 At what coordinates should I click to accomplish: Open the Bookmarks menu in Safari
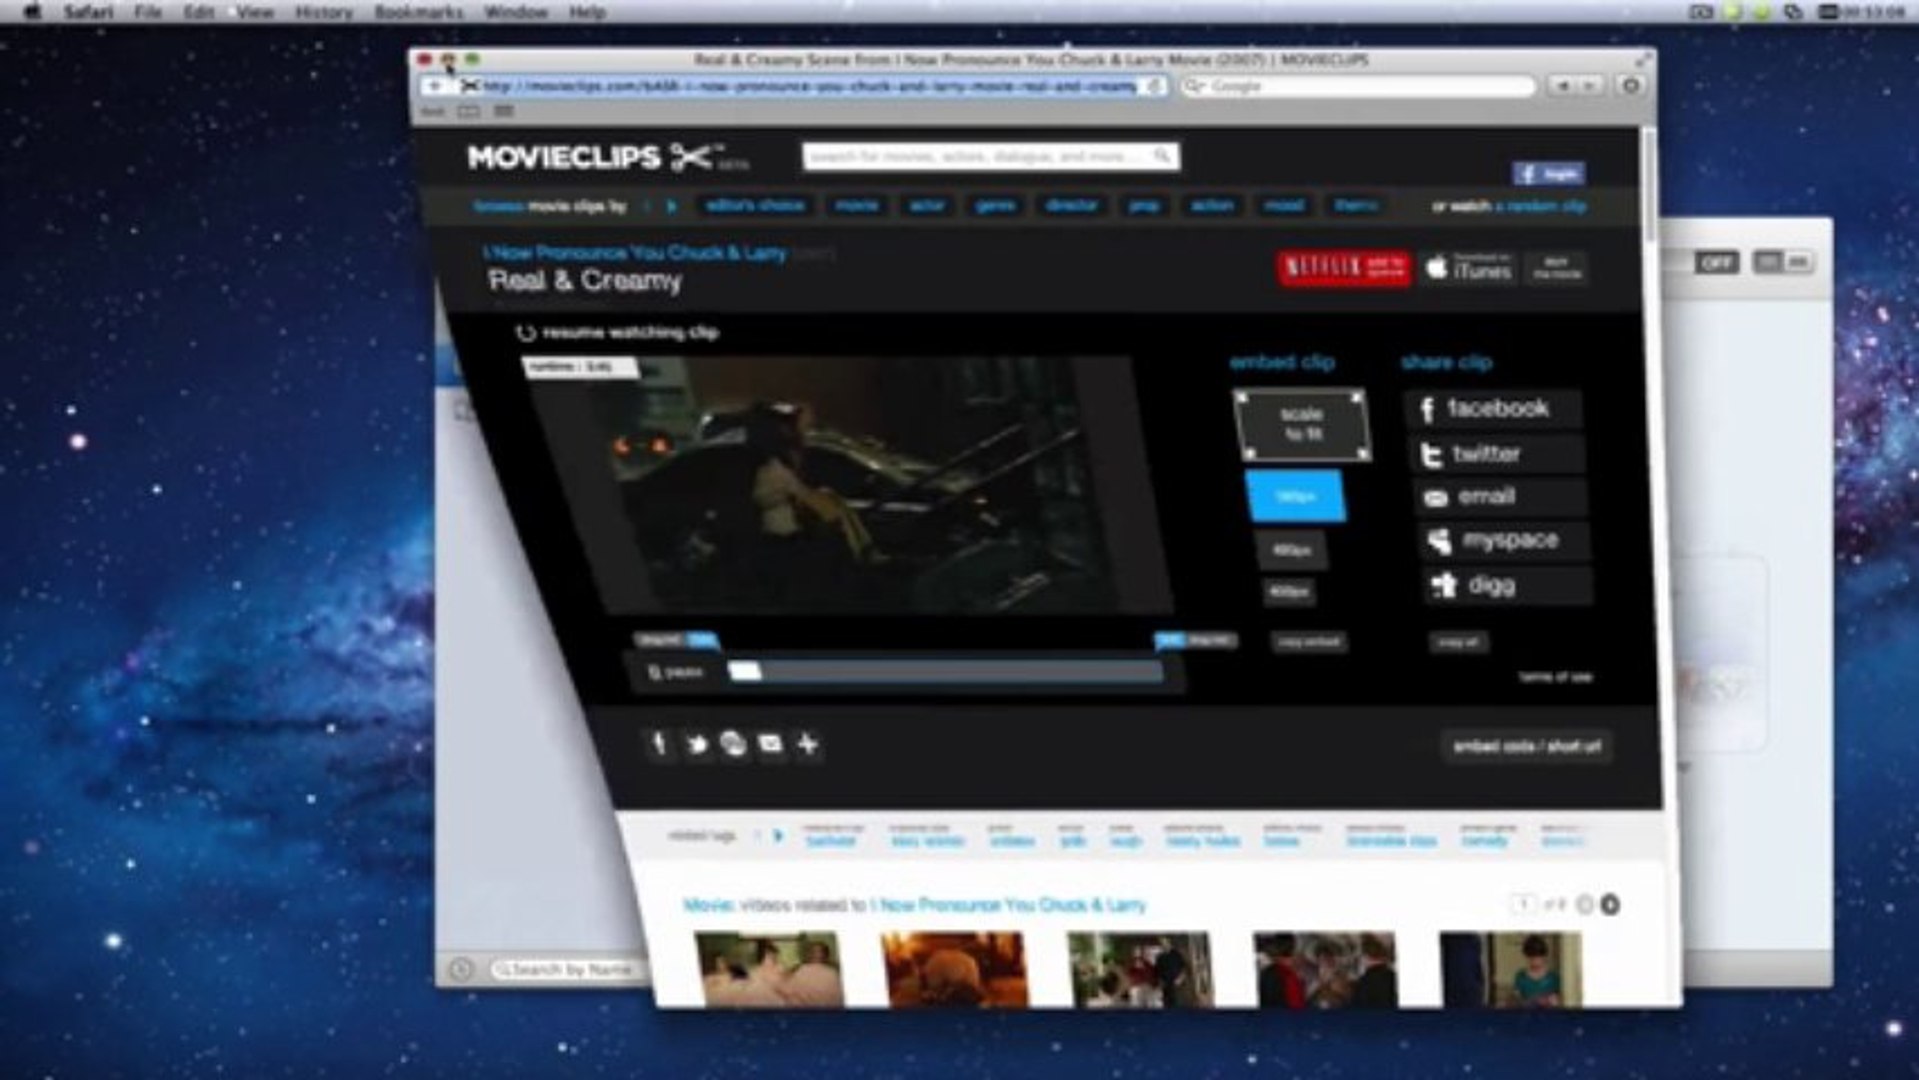[x=417, y=12]
